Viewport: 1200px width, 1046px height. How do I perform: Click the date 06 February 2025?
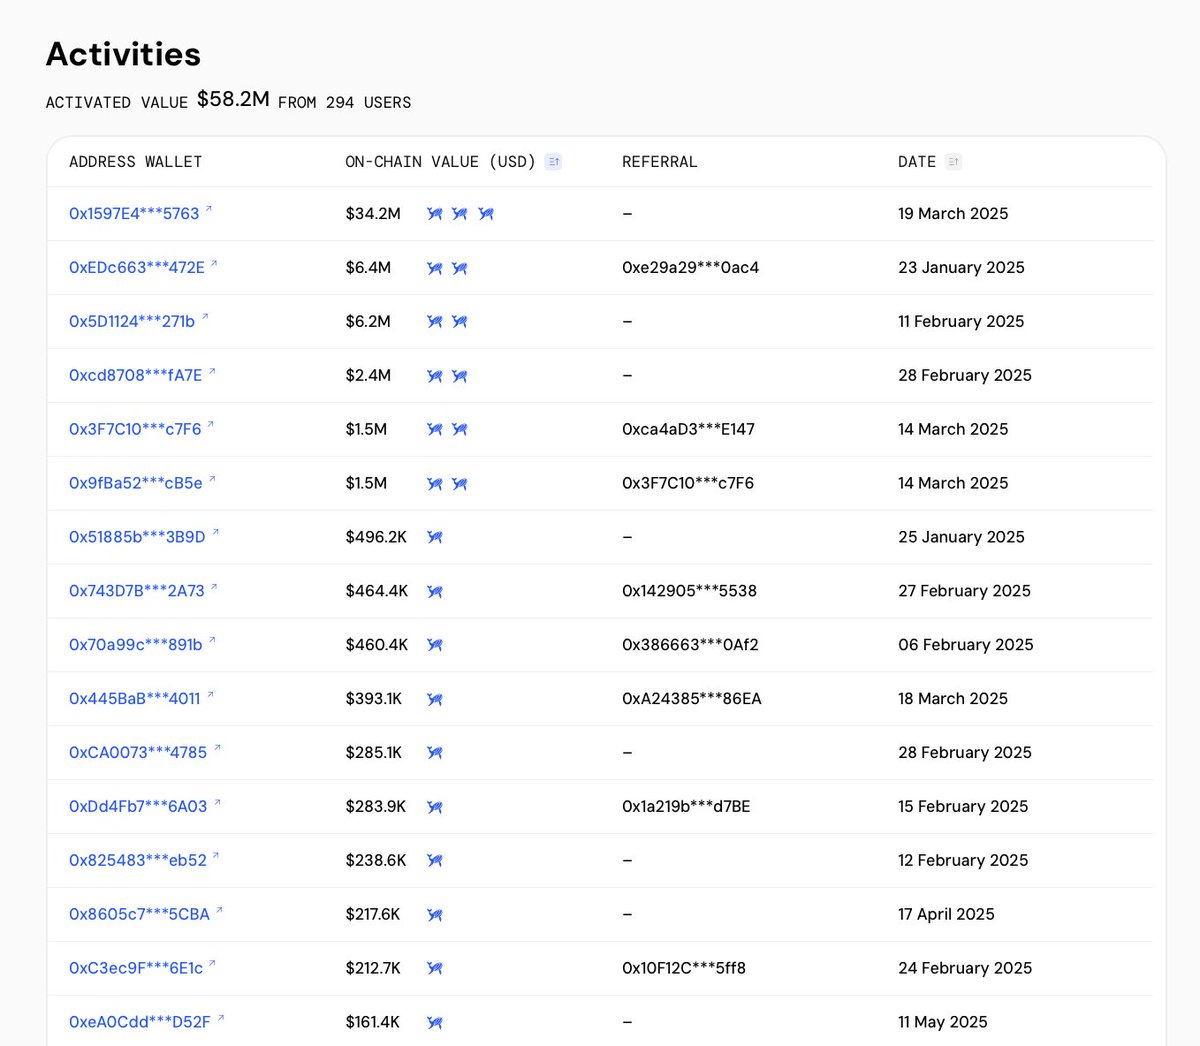pos(966,645)
